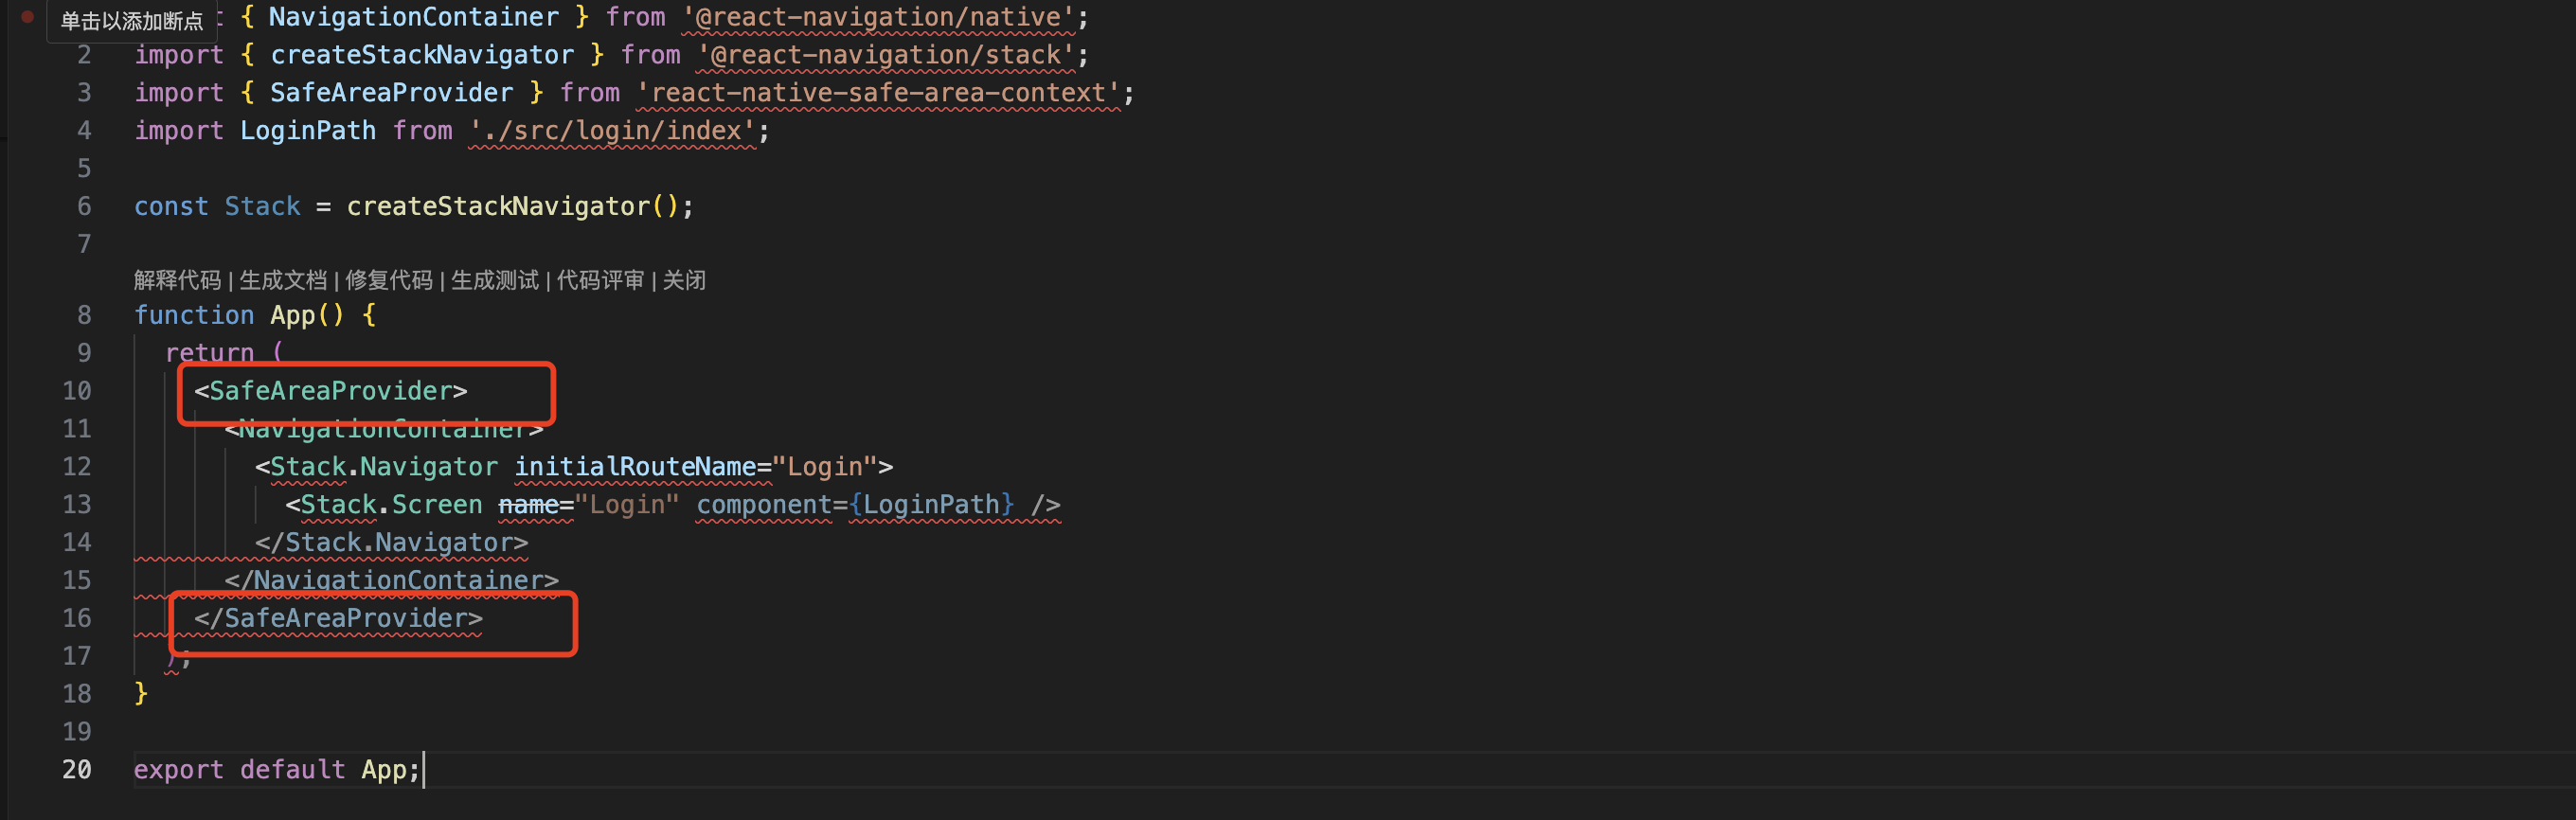Click the './src/login/index' path string
This screenshot has height=820, width=2576.
pyautogui.click(x=613, y=131)
